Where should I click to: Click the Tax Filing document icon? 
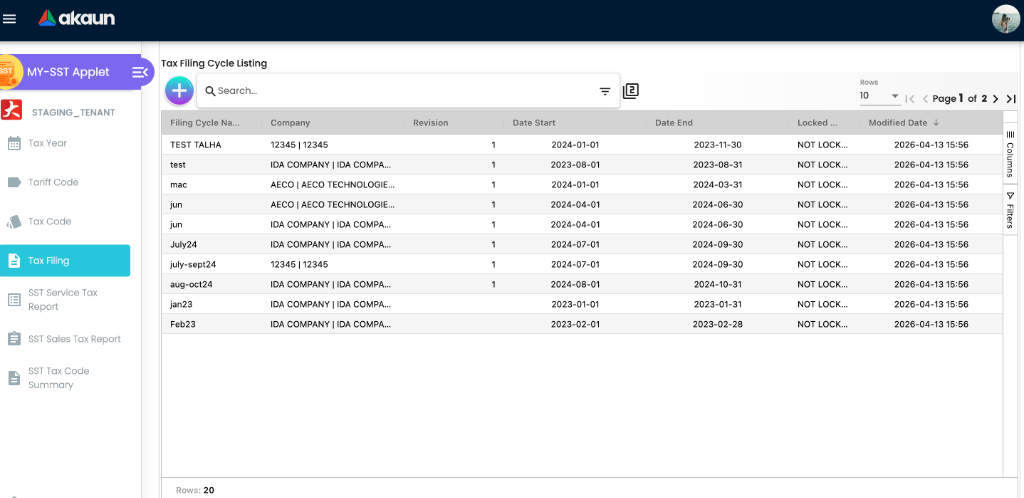[14, 260]
